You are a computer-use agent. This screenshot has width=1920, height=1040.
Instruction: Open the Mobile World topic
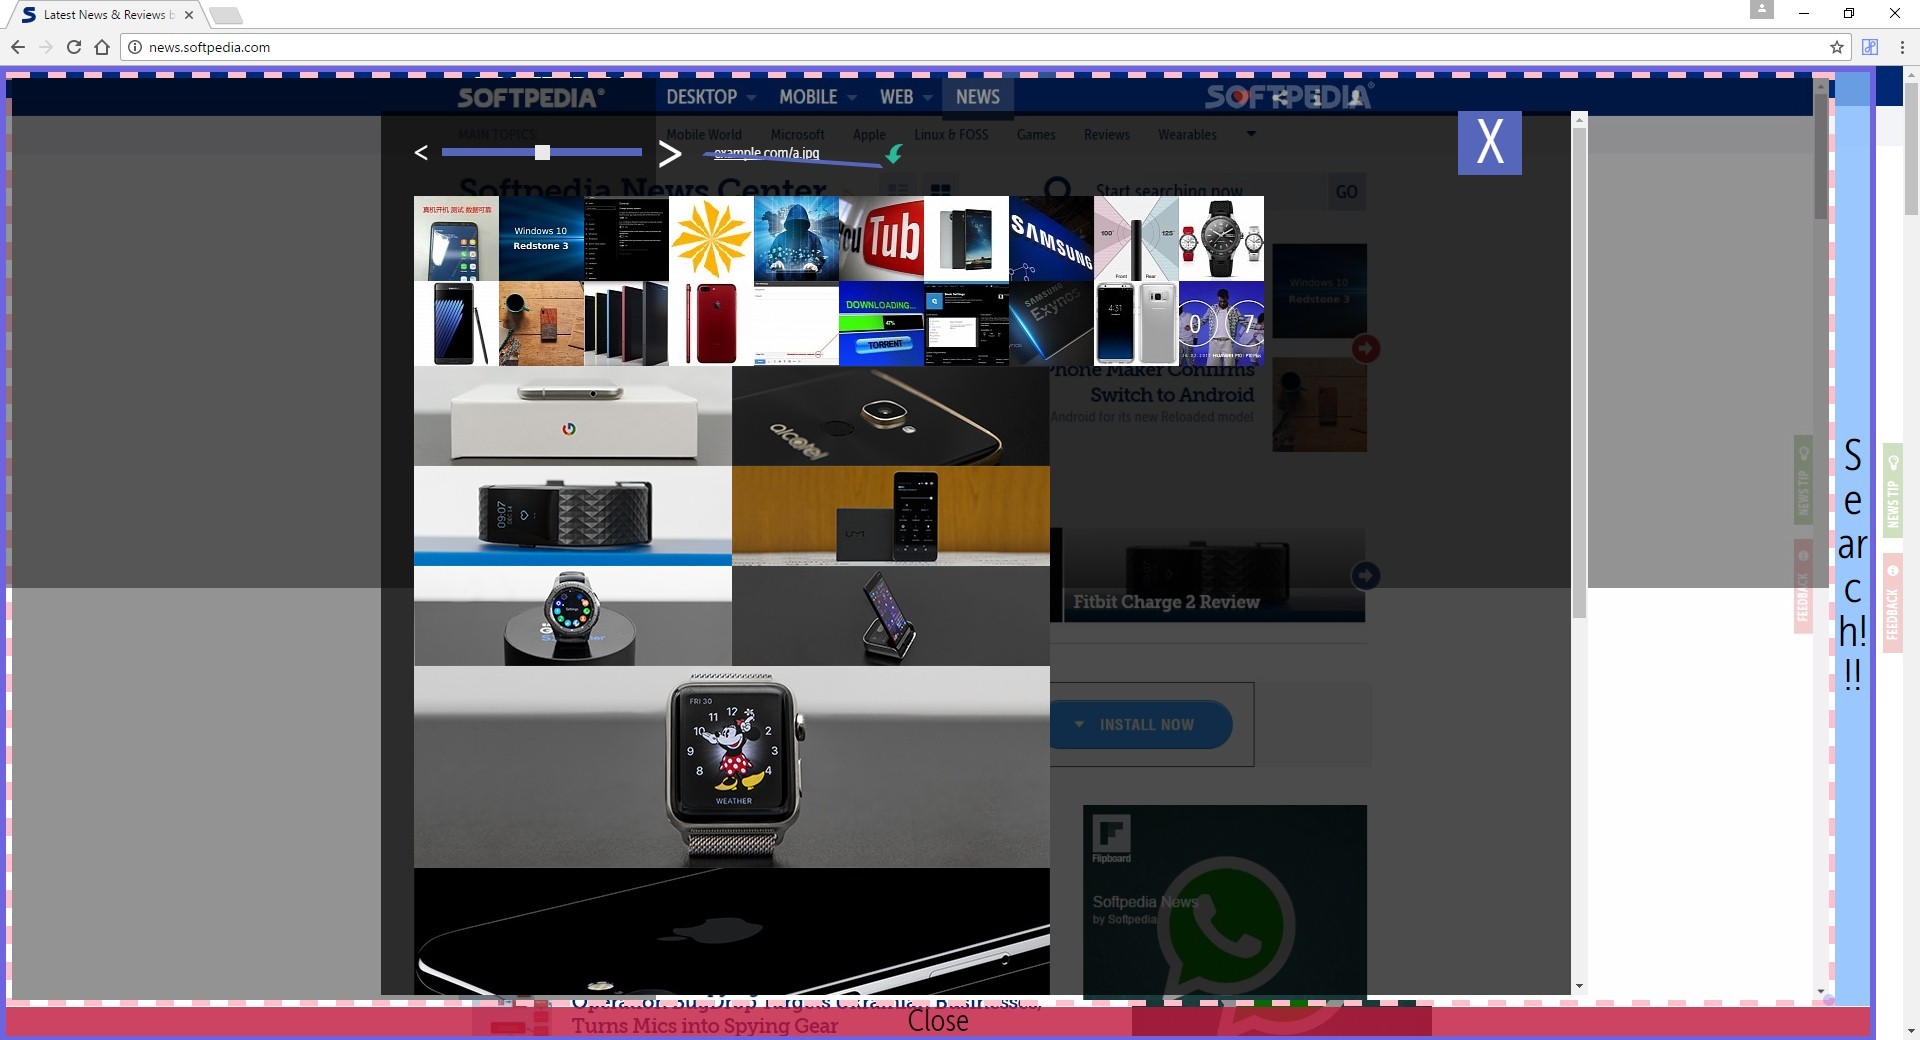coord(704,135)
